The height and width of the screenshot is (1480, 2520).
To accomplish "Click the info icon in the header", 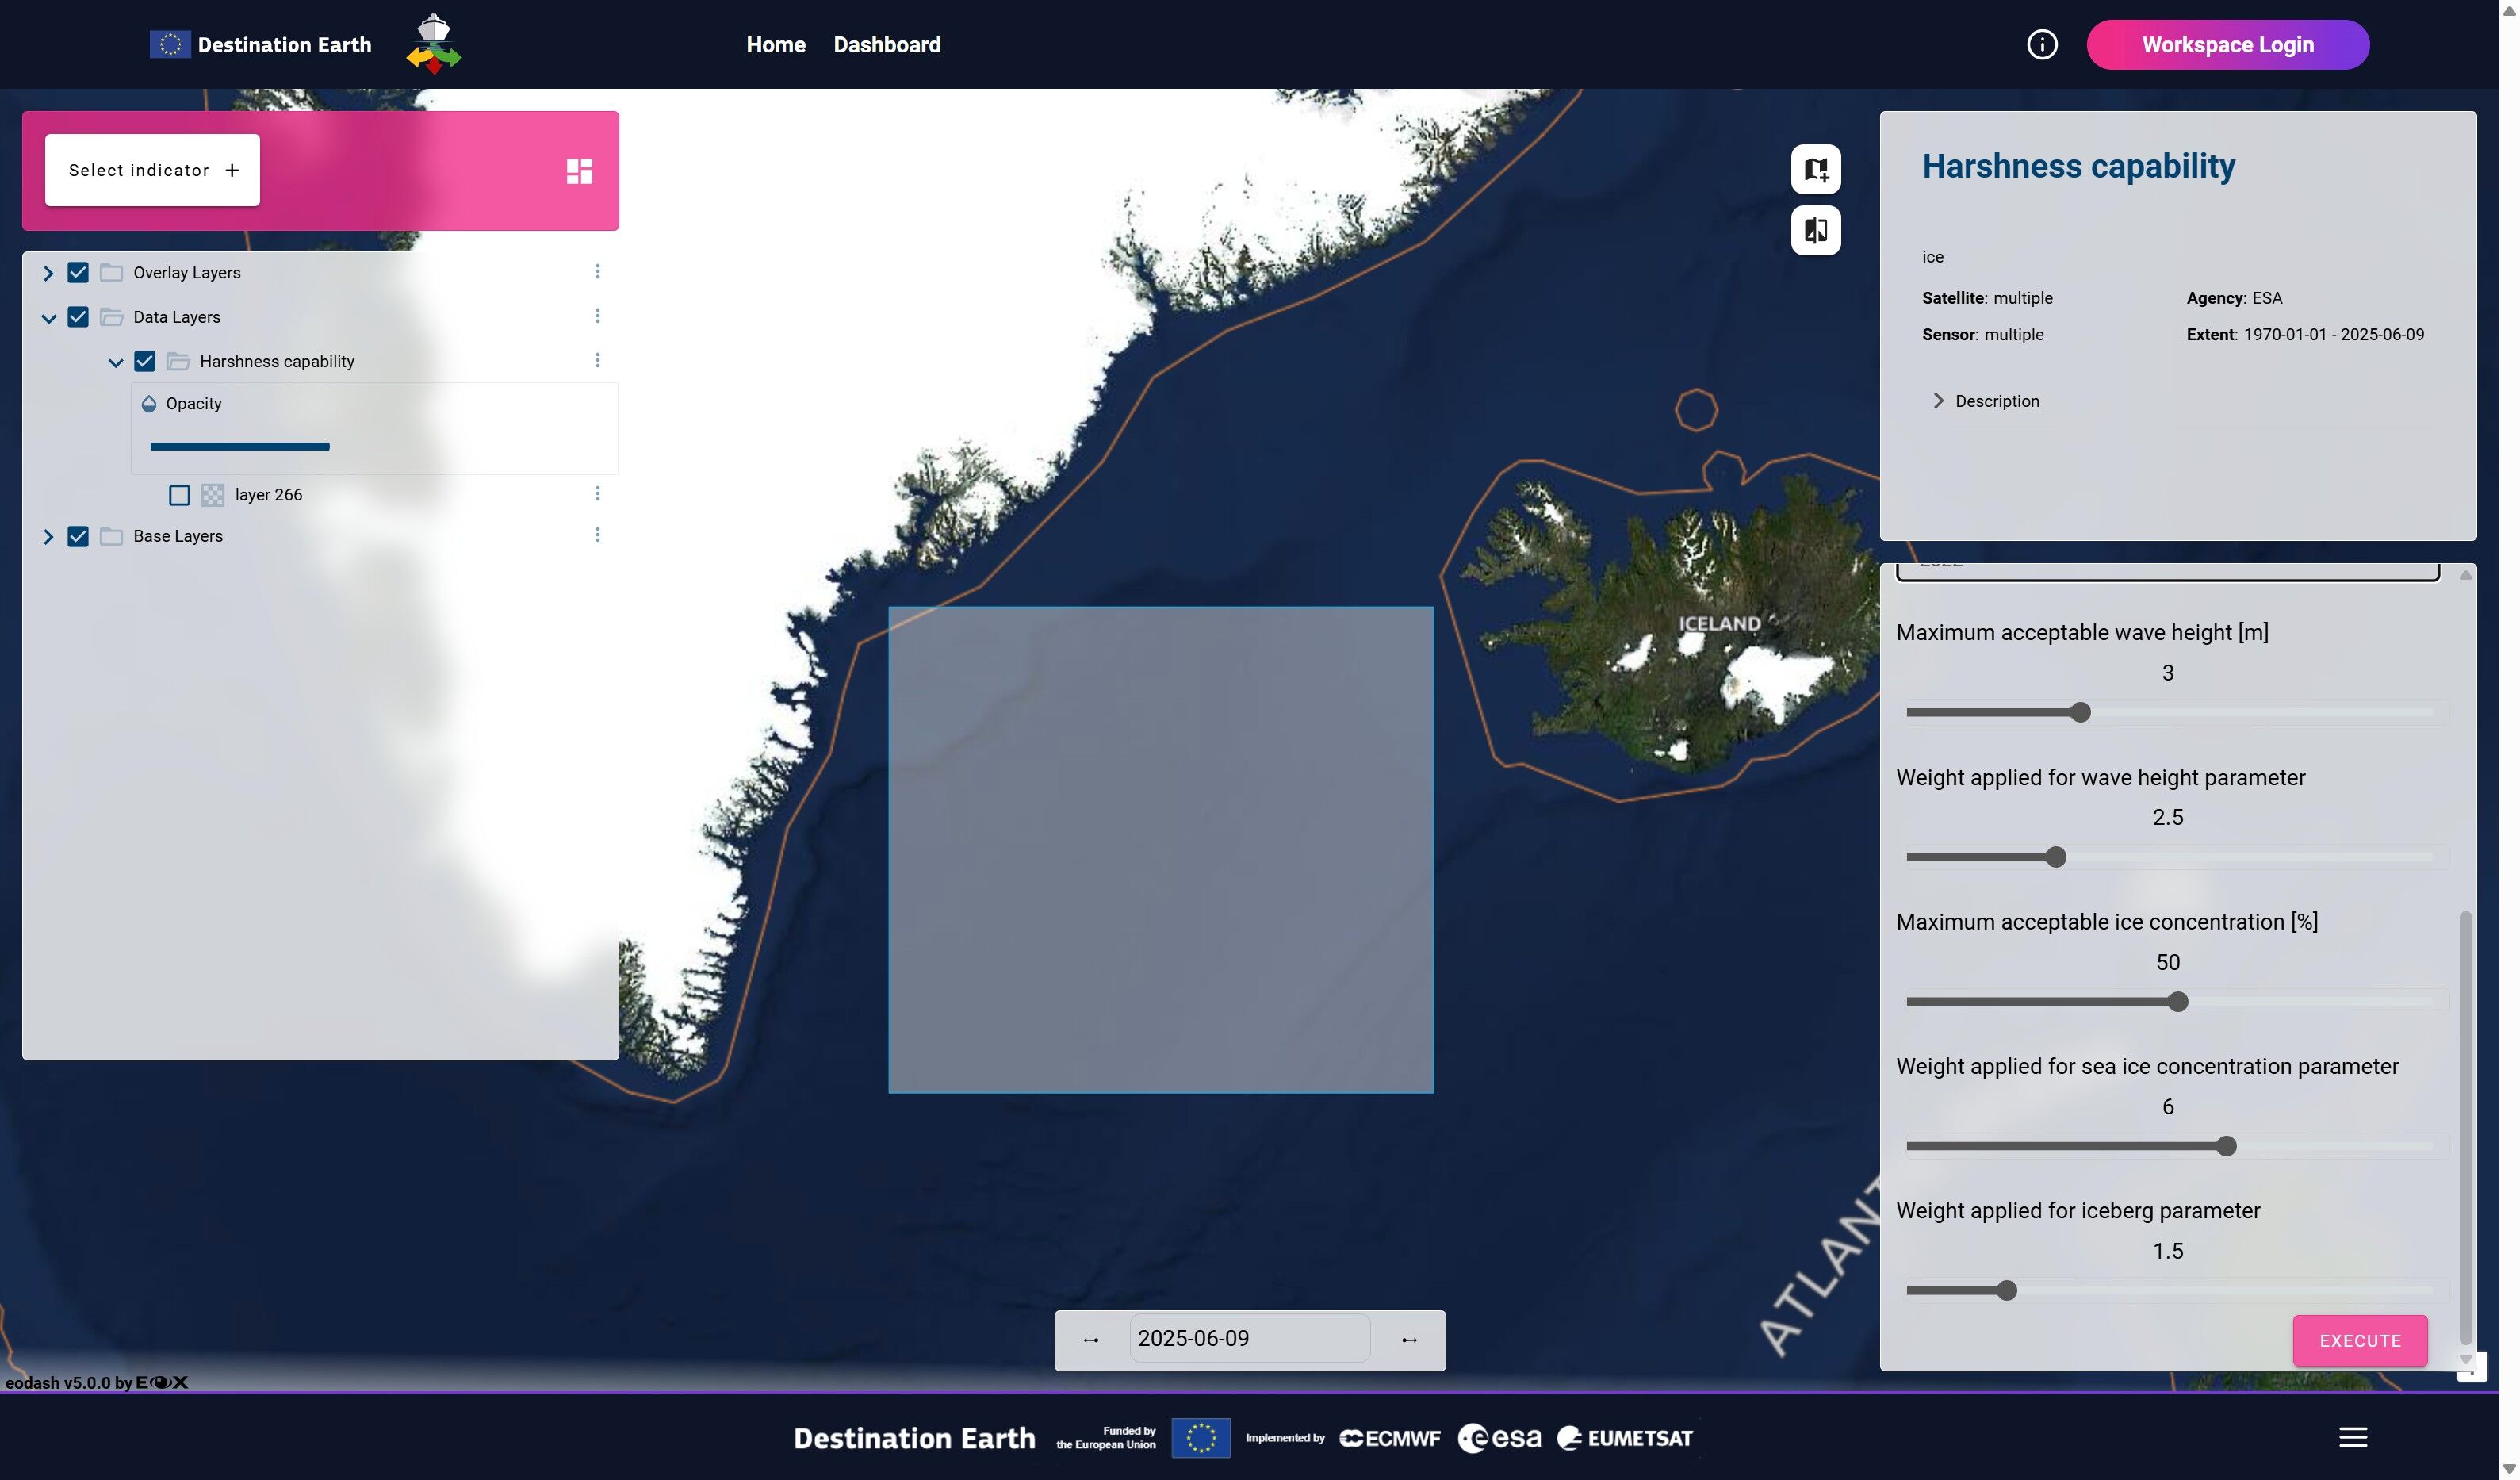I will tap(2041, 45).
